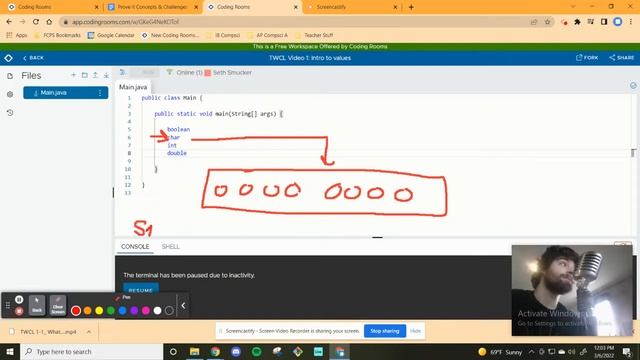Switch to the SHELL tab

pyautogui.click(x=171, y=247)
